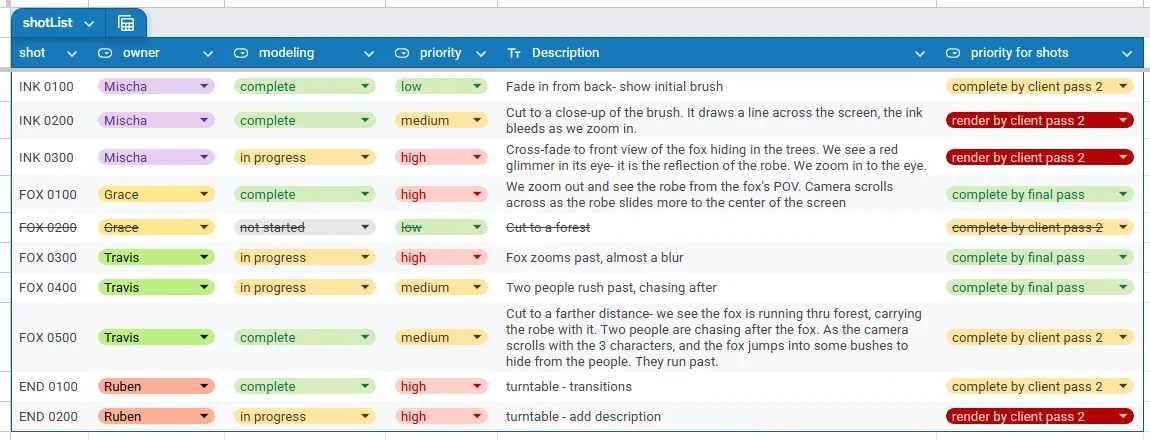The image size is (1150, 440).
Task: Expand the shot column header options
Action: point(72,54)
